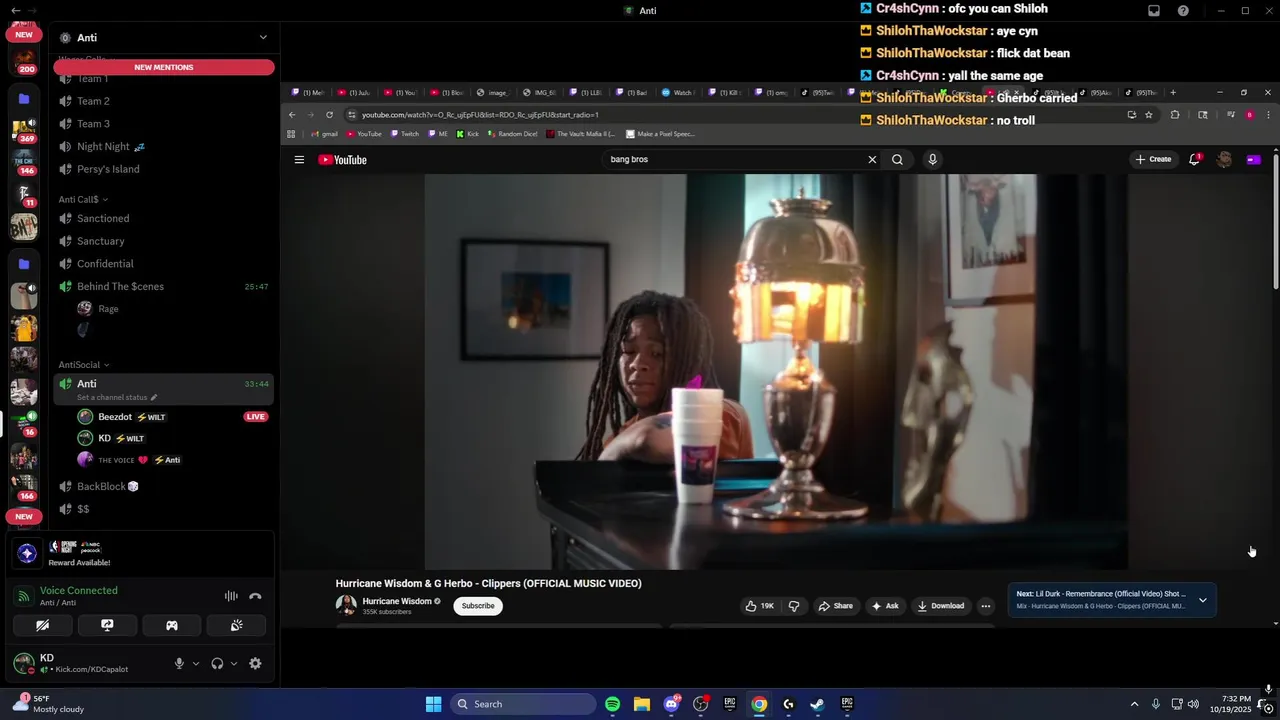Collapse the Anti Call$ category
Viewport: 1280px width, 720px height.
tap(83, 199)
